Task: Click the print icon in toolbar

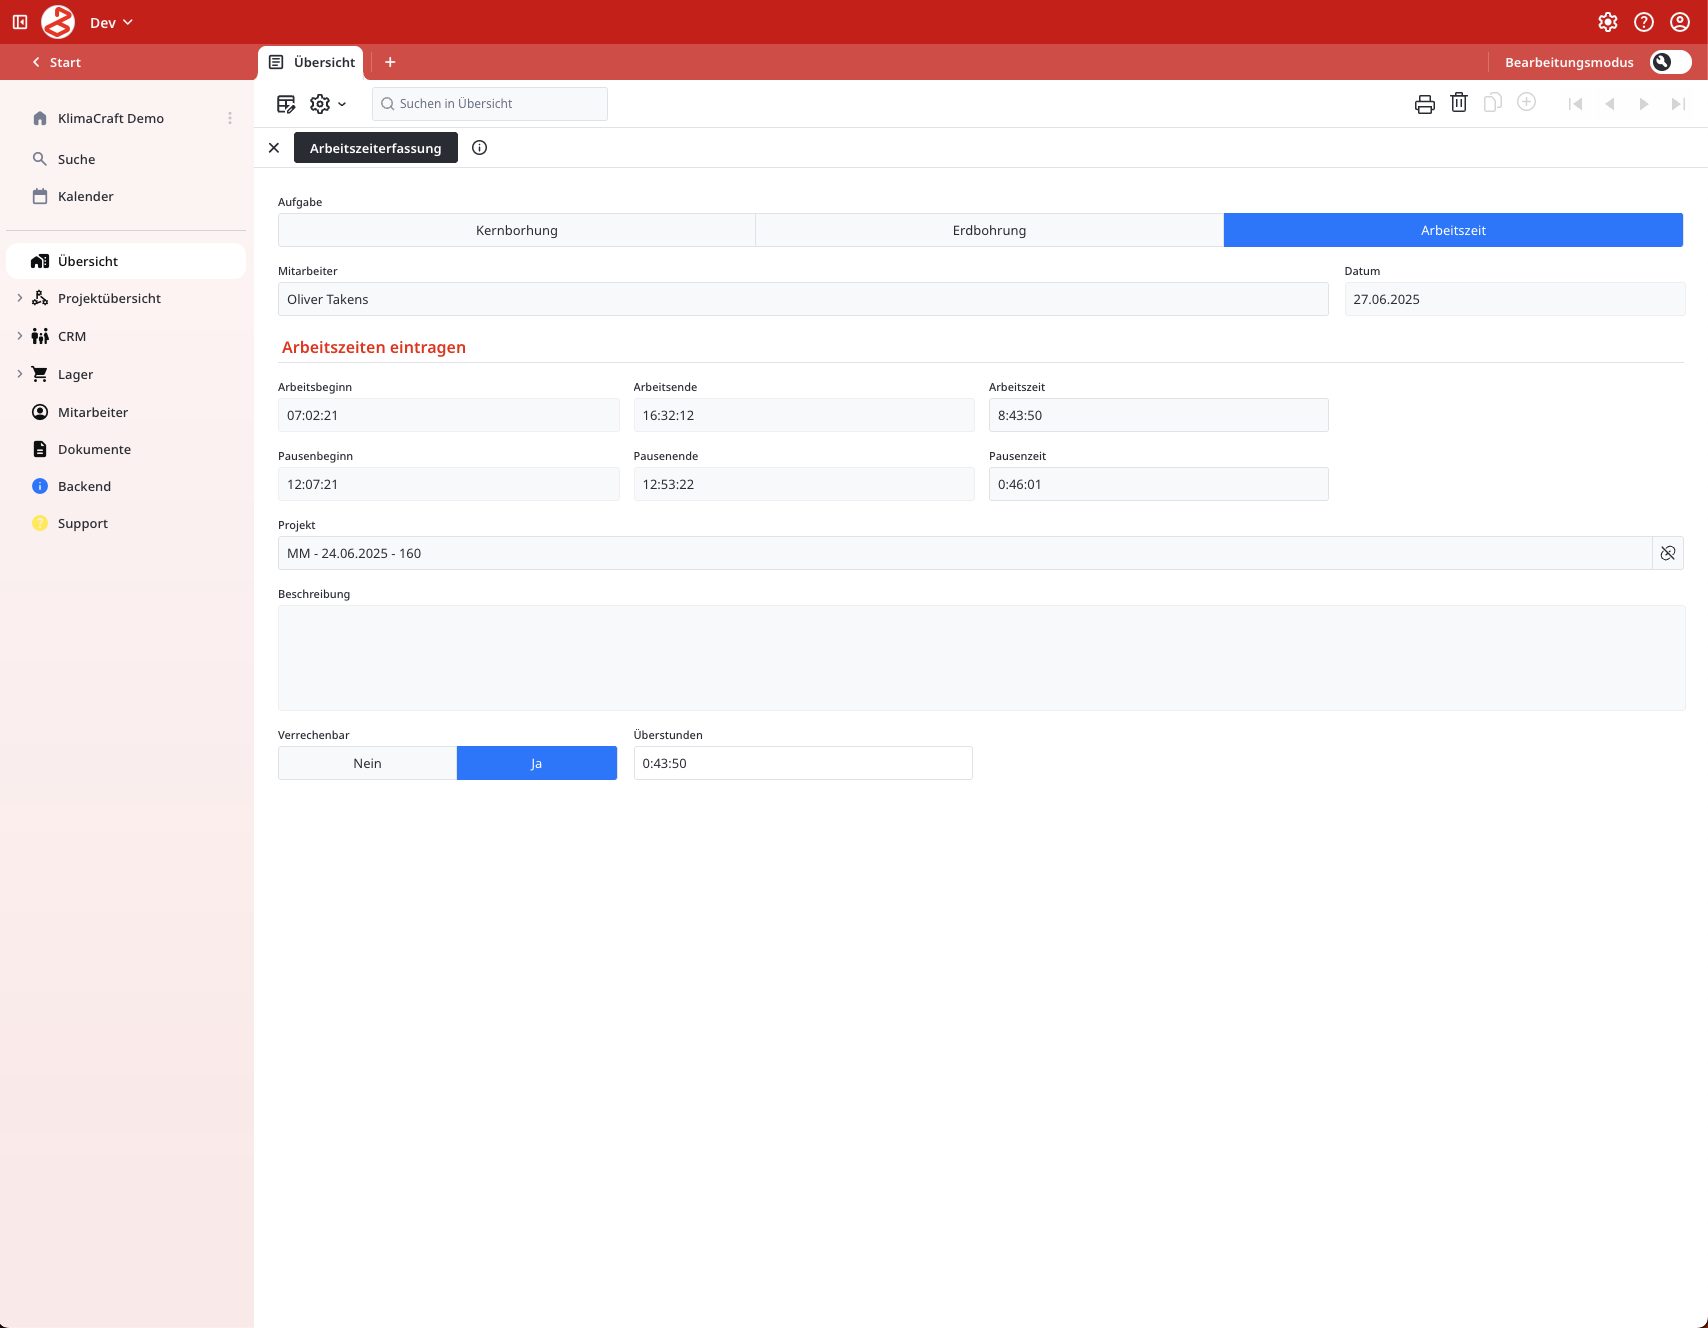Action: [1425, 104]
